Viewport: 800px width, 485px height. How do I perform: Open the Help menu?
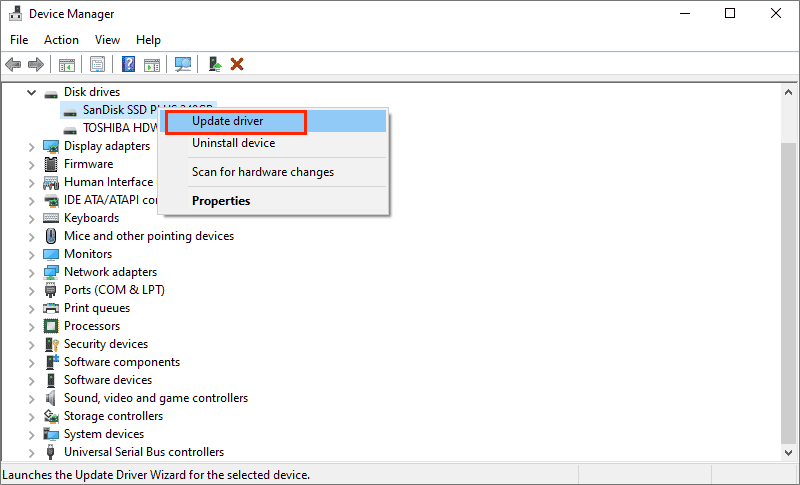click(148, 40)
